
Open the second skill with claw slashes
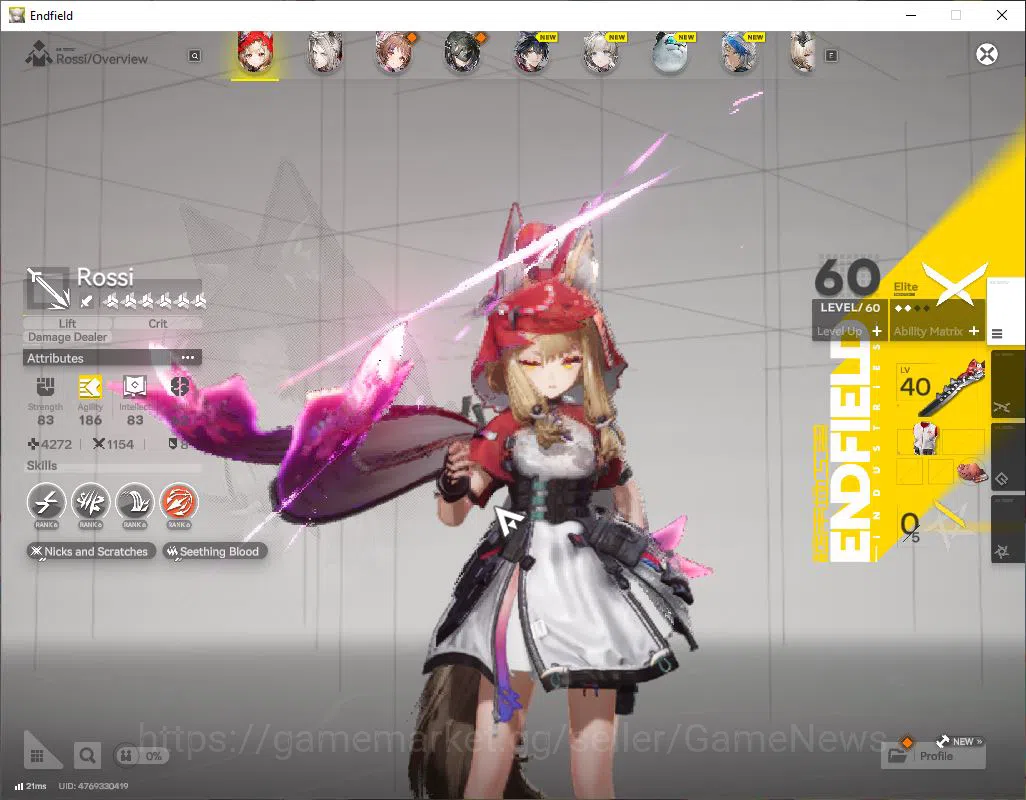click(90, 502)
